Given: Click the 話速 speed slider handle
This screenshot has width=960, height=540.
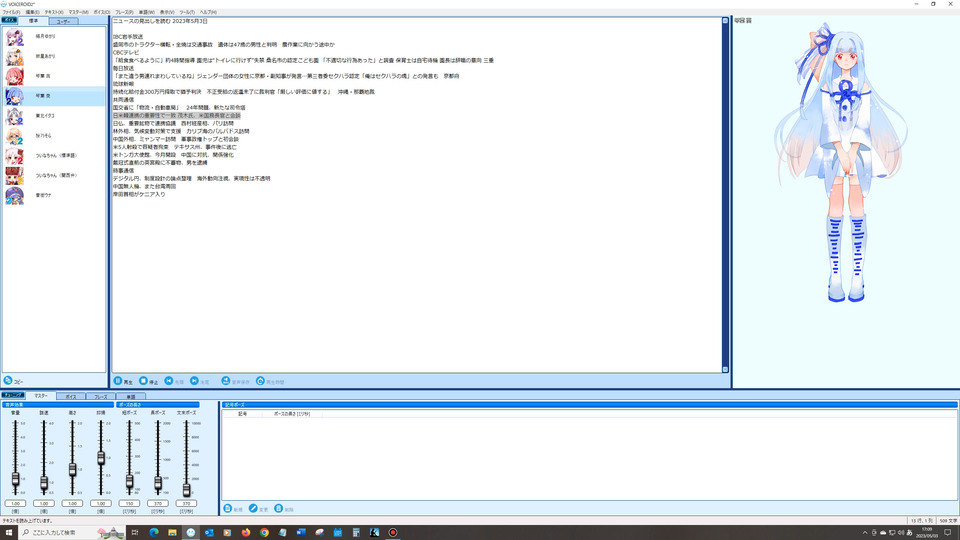Looking at the screenshot, I should coord(43,483).
